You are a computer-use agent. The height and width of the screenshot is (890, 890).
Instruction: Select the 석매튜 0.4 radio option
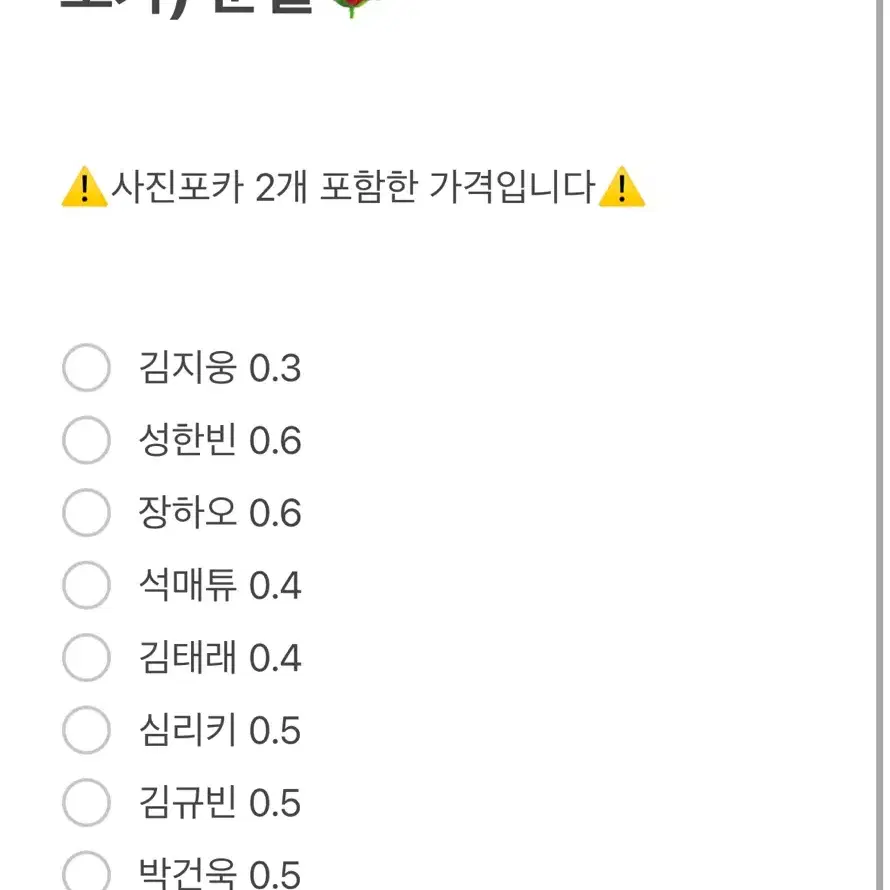coord(86,585)
